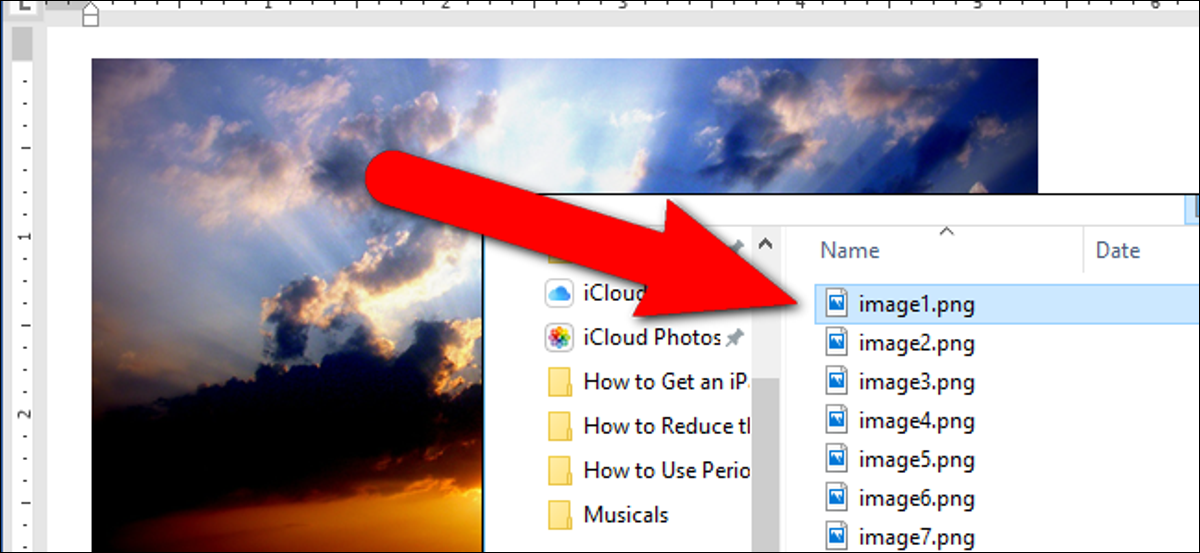Sort files by the Date column
Viewport: 1200px width, 553px height.
tap(1118, 250)
